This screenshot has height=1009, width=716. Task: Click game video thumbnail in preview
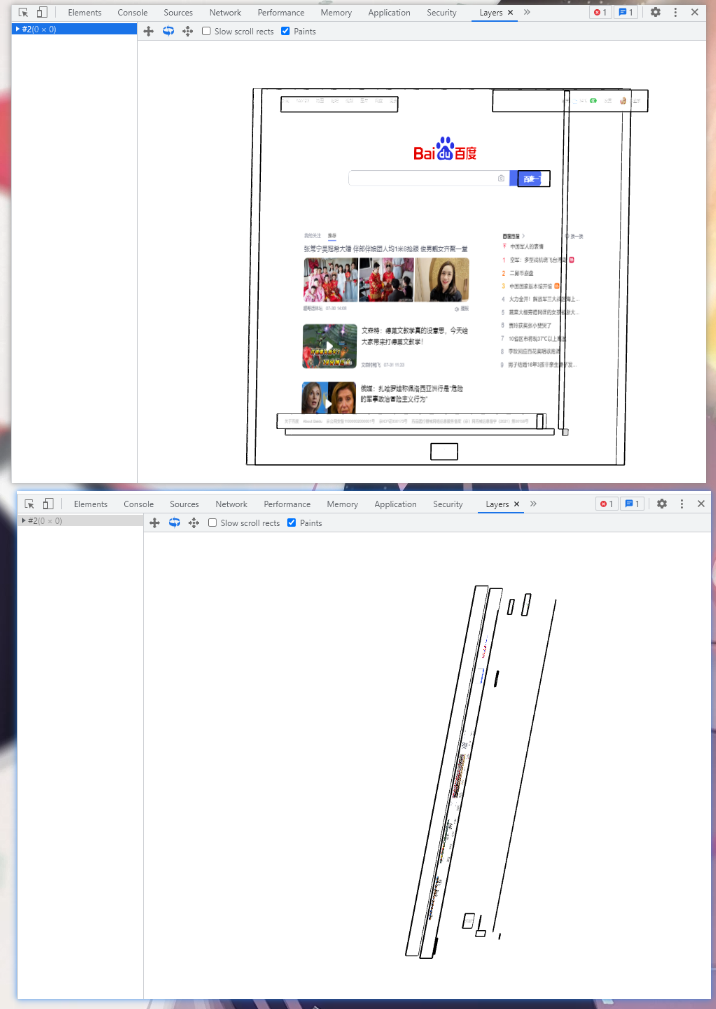click(x=329, y=346)
